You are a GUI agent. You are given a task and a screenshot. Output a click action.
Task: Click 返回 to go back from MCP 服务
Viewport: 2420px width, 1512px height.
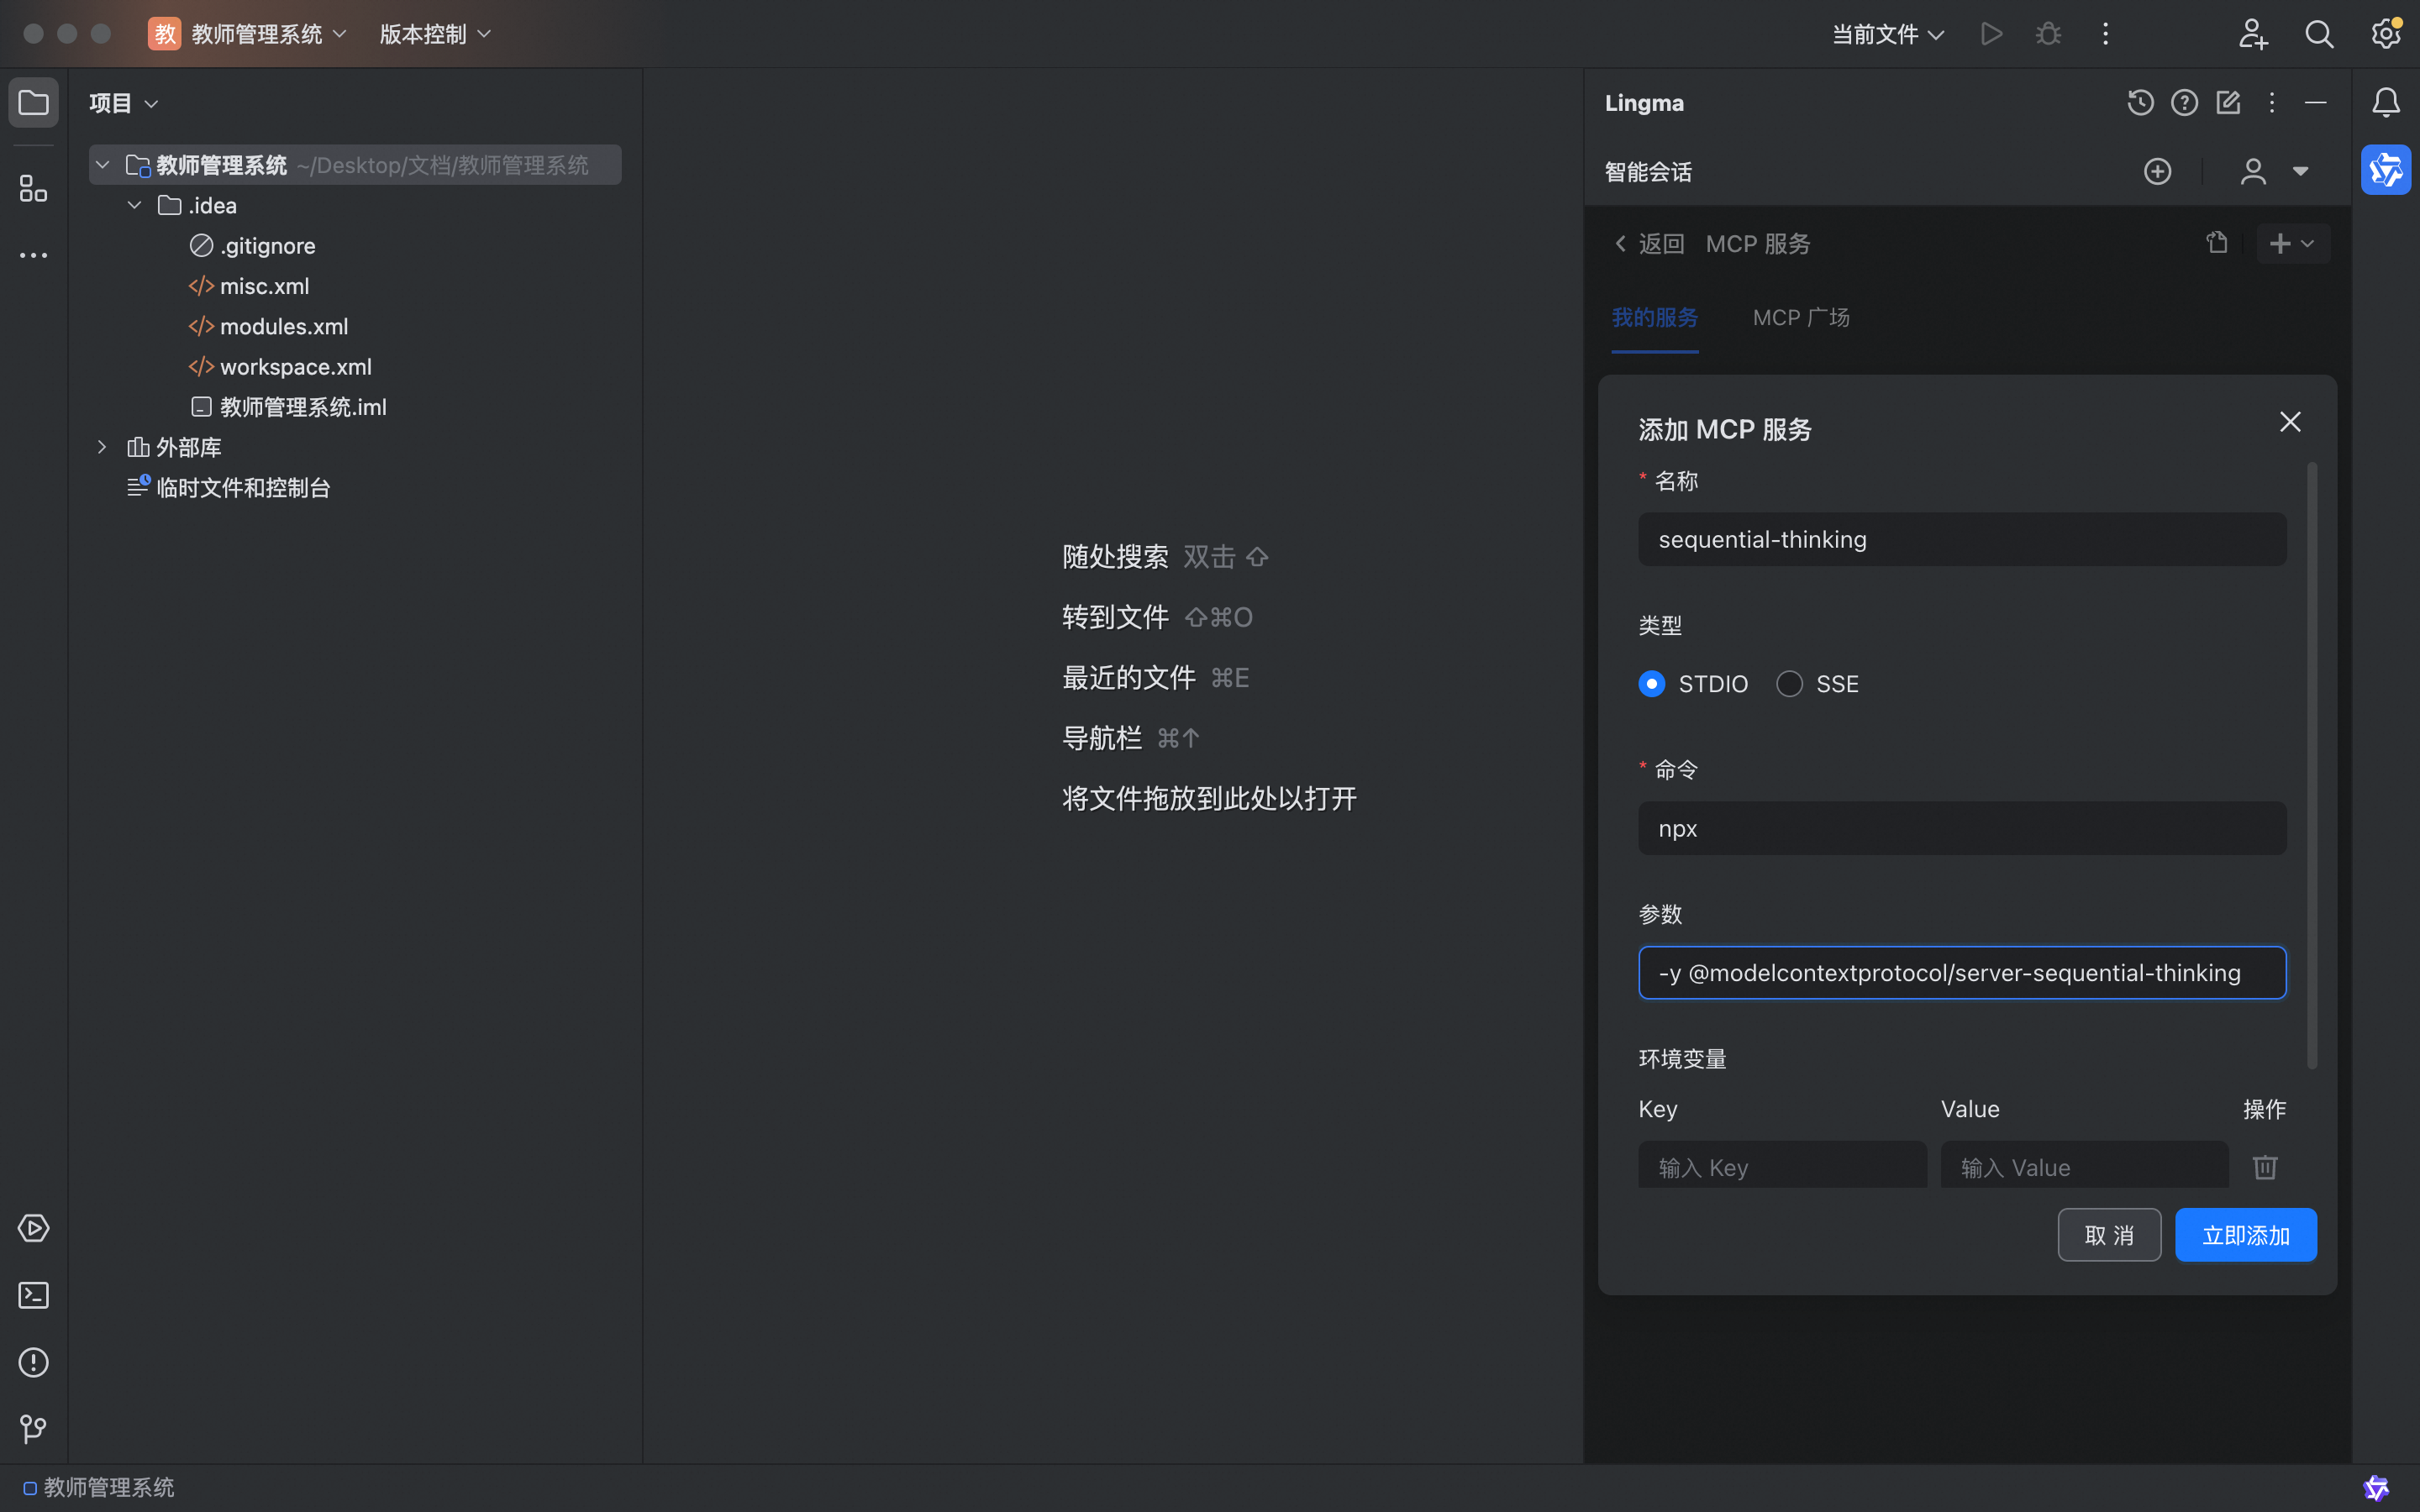click(1649, 244)
